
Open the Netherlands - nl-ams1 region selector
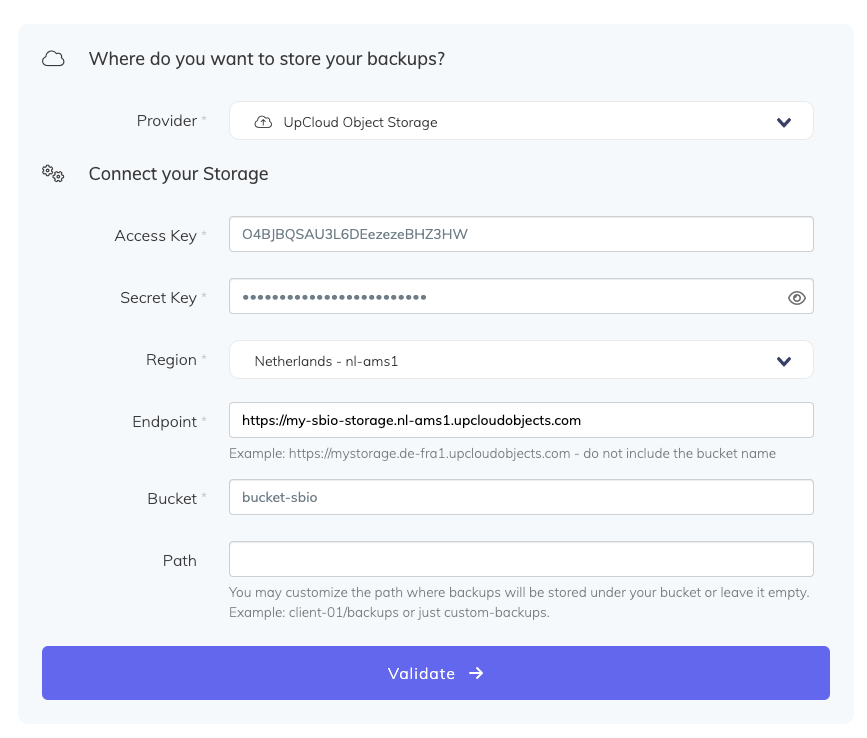point(500,361)
